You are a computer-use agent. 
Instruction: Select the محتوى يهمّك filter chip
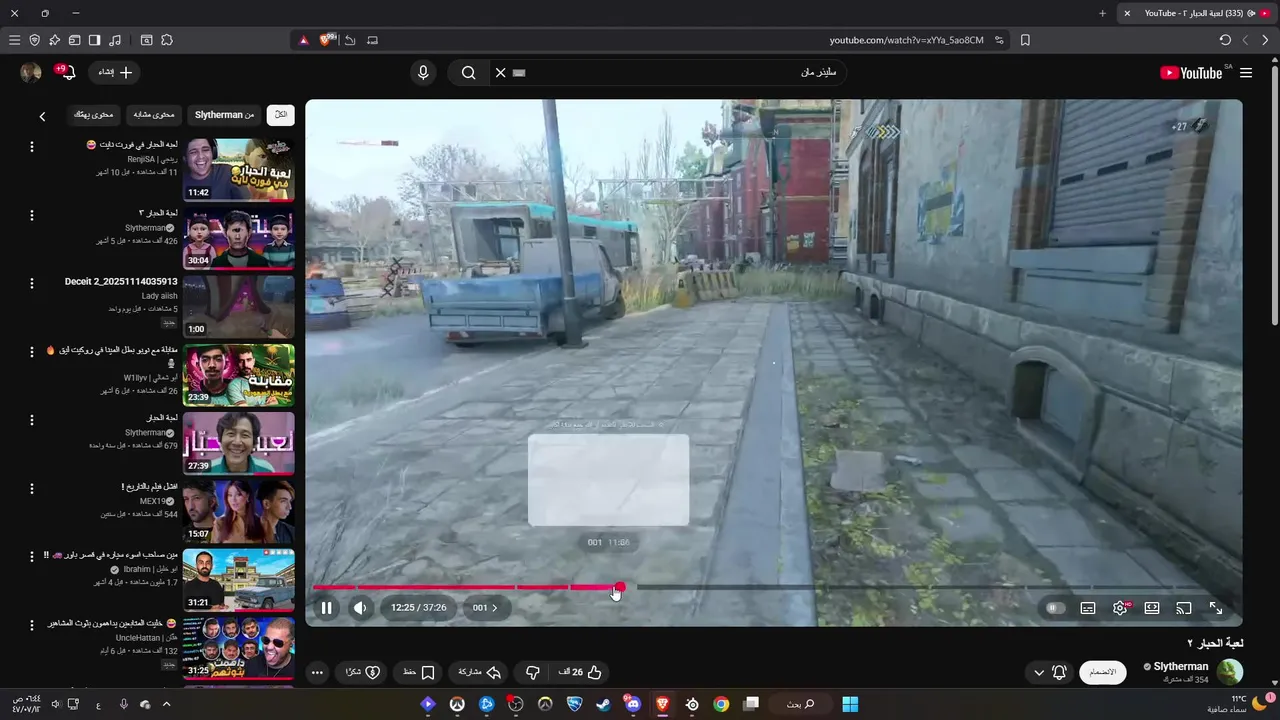(x=94, y=115)
